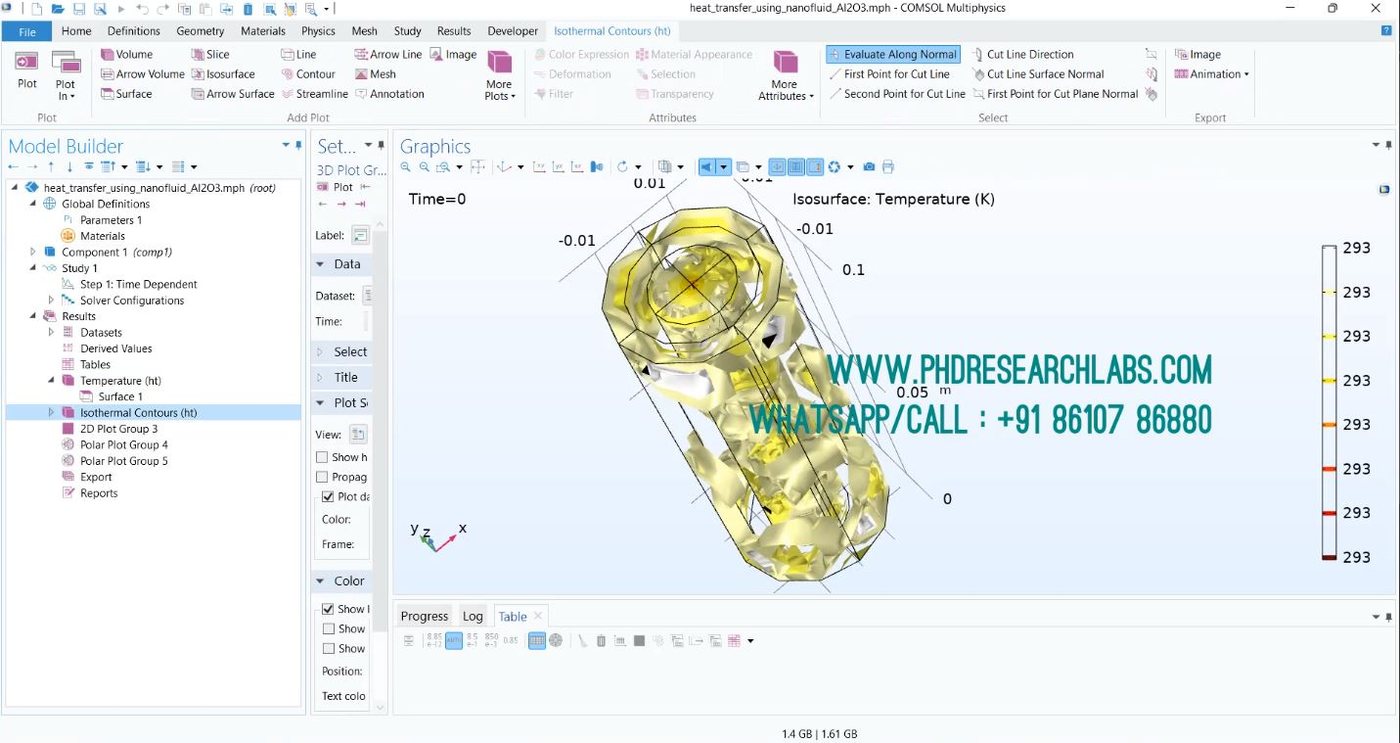Collapse the Temperature (ht) node

pos(51,380)
